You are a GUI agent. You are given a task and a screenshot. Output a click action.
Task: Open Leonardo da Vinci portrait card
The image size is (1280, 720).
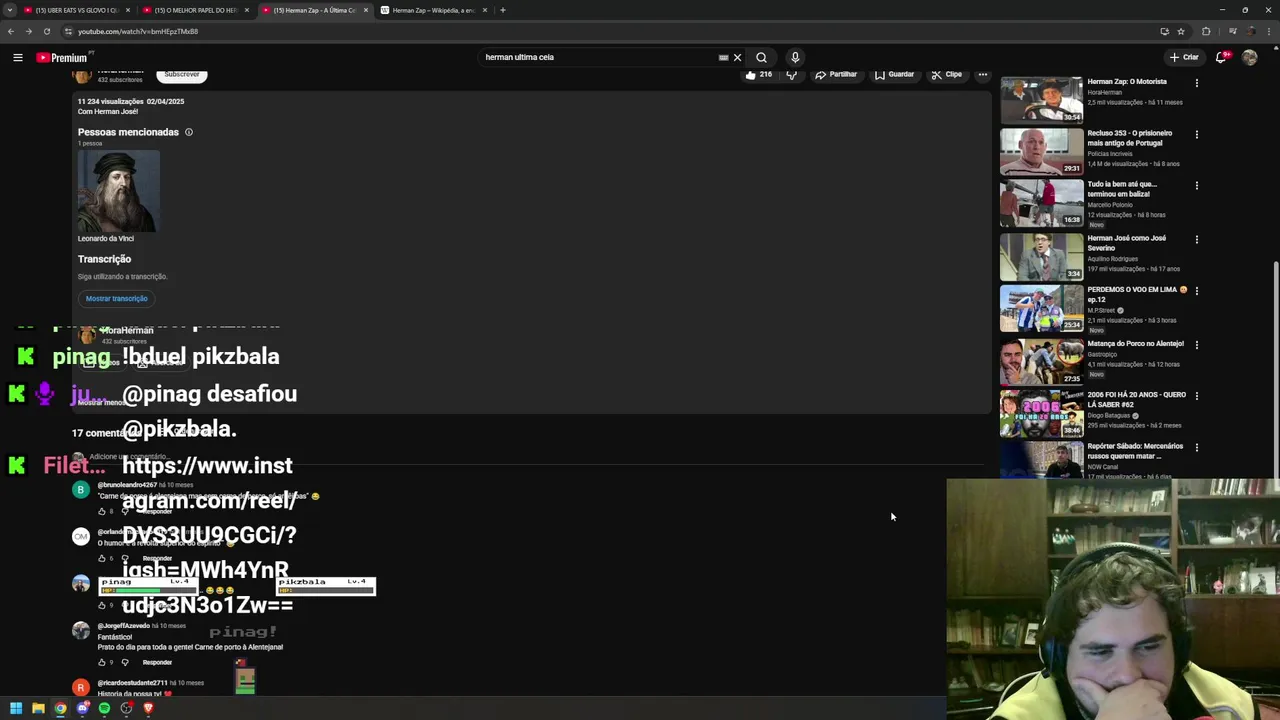pos(119,191)
